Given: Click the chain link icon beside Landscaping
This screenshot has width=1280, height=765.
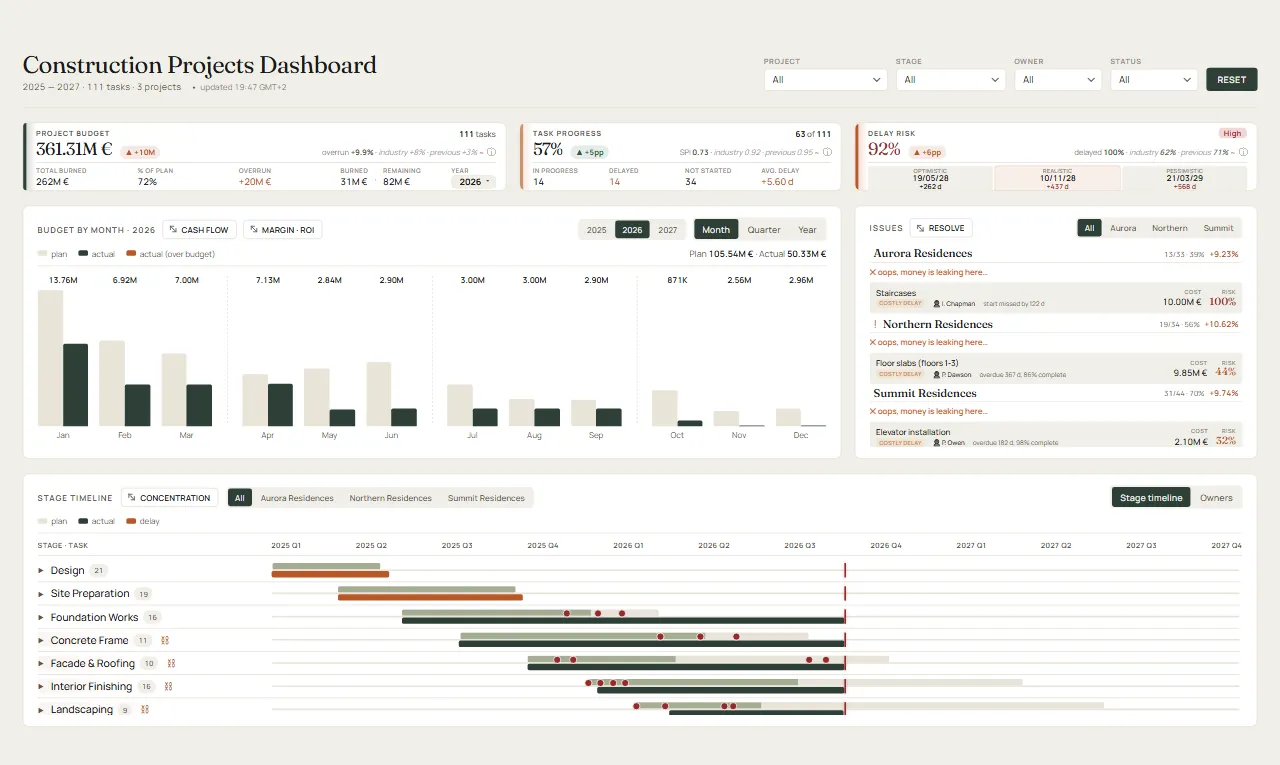Looking at the screenshot, I should [144, 709].
